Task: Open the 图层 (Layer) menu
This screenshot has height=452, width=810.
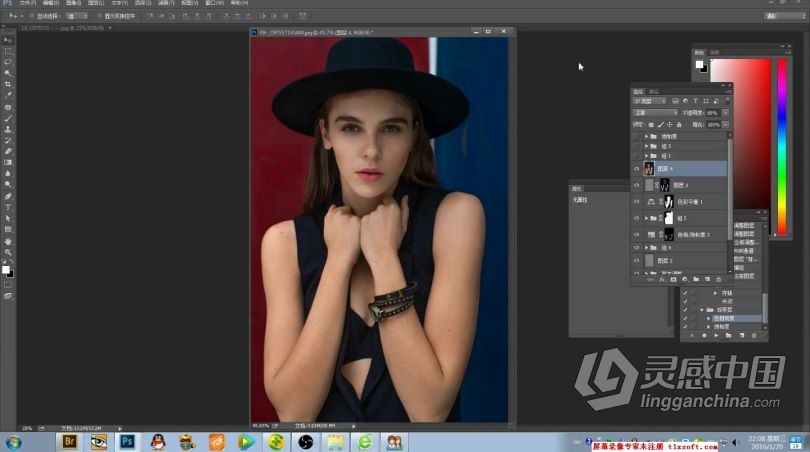Action: (x=96, y=3)
